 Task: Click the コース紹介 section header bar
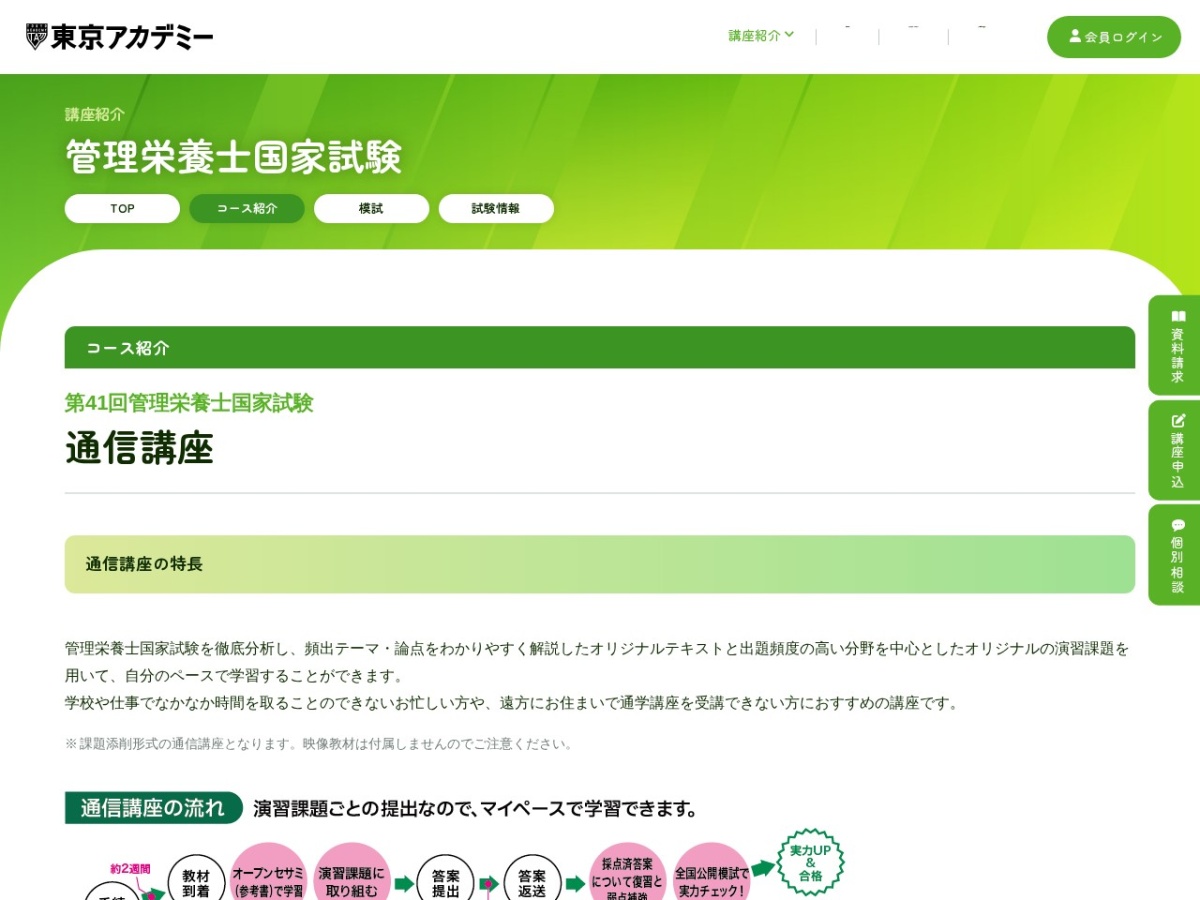click(600, 347)
